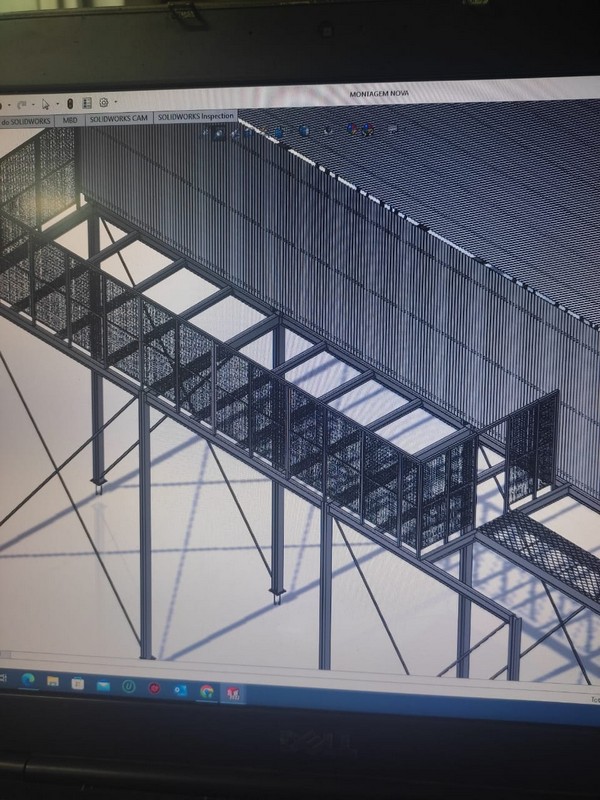Open File Explorer from the taskbar
The width and height of the screenshot is (600, 800).
coord(53,681)
